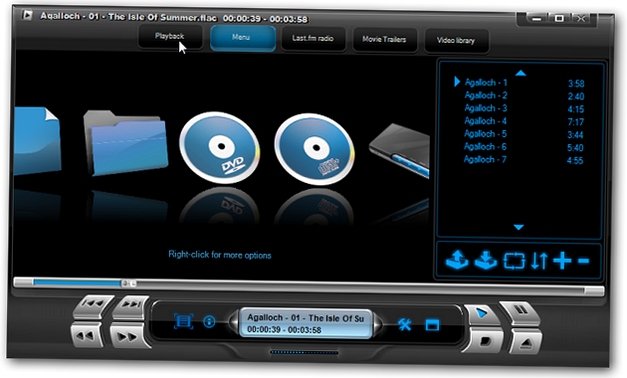The height and width of the screenshot is (378, 627).
Task: Open the info icon on control bar
Action: (209, 322)
